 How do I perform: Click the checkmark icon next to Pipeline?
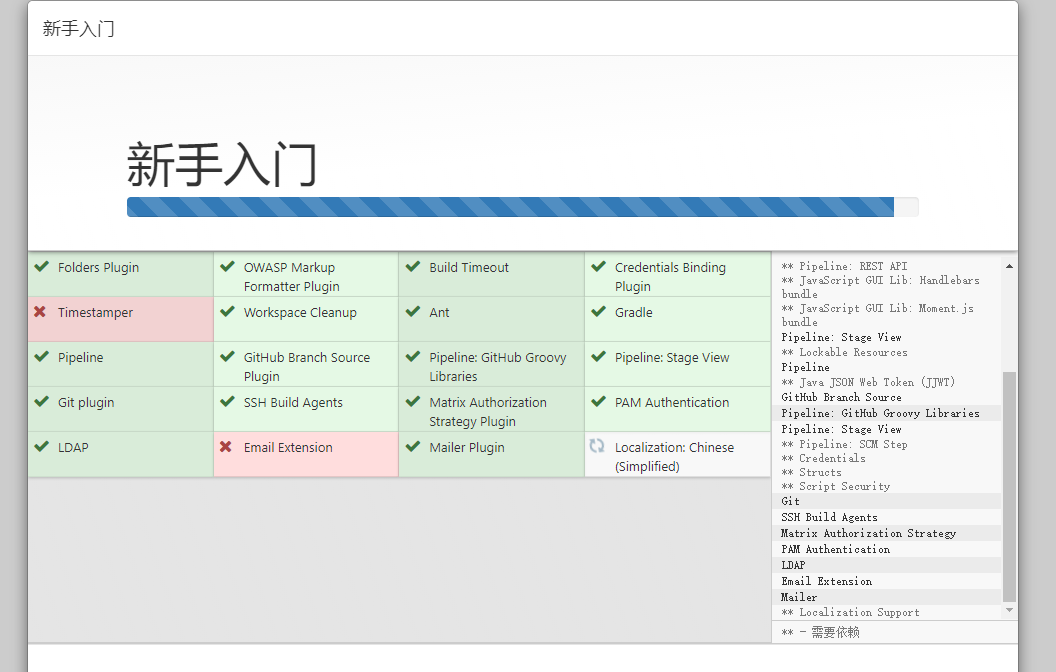click(42, 357)
